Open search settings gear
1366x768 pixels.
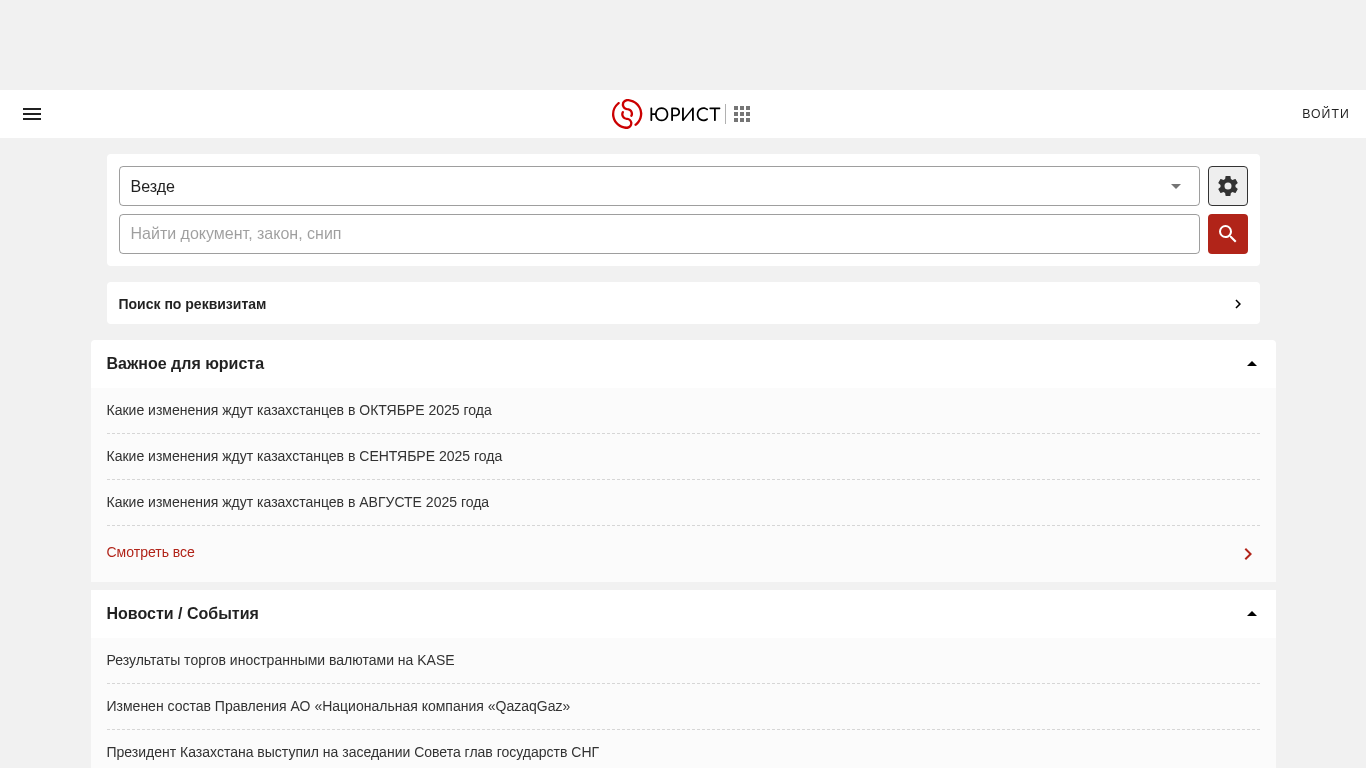[x=1227, y=186]
